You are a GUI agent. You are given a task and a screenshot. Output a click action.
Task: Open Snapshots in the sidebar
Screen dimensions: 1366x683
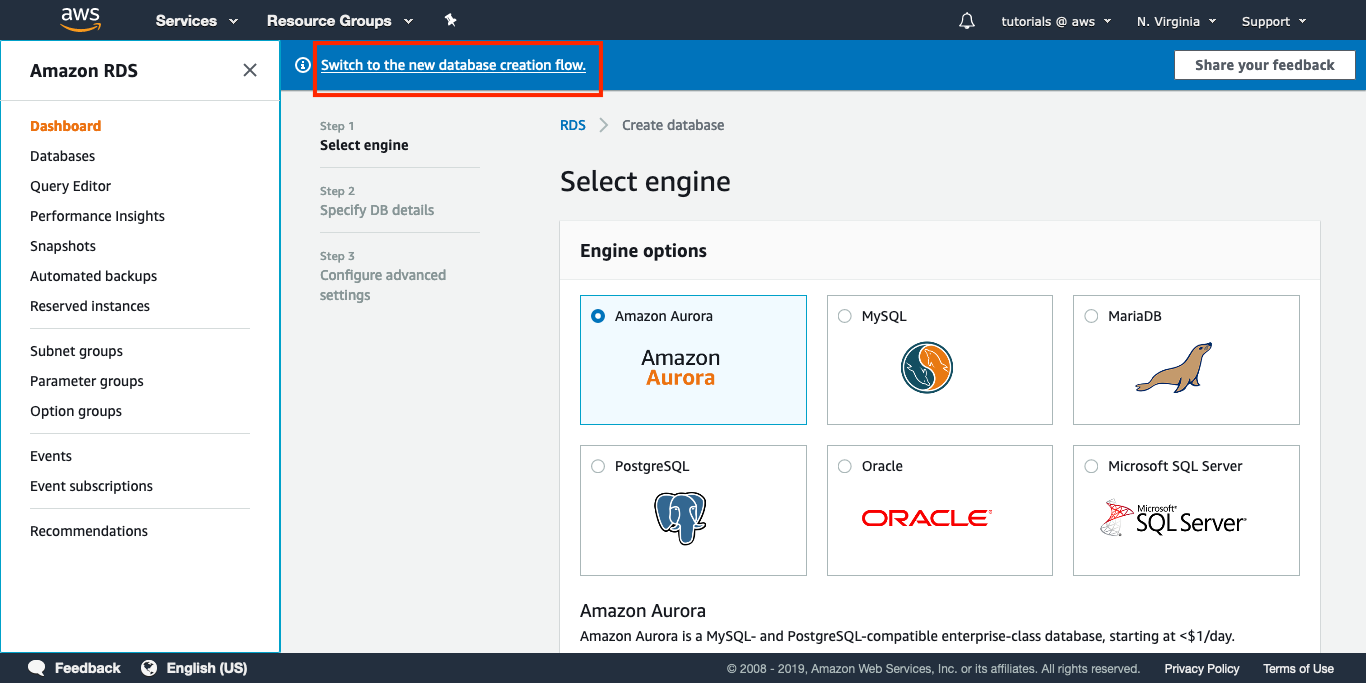[x=63, y=246]
